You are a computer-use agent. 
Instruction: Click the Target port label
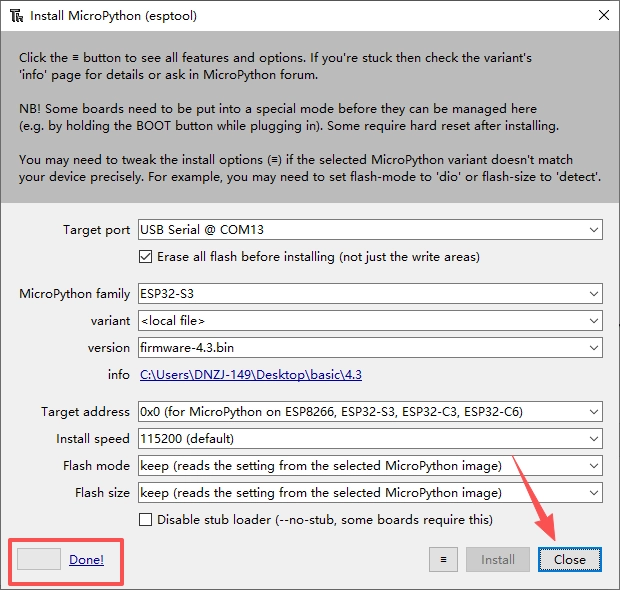pyautogui.click(x=96, y=230)
